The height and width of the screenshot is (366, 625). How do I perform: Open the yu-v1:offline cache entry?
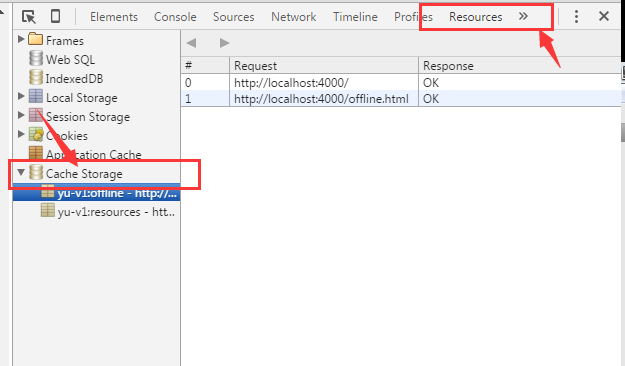[117, 193]
